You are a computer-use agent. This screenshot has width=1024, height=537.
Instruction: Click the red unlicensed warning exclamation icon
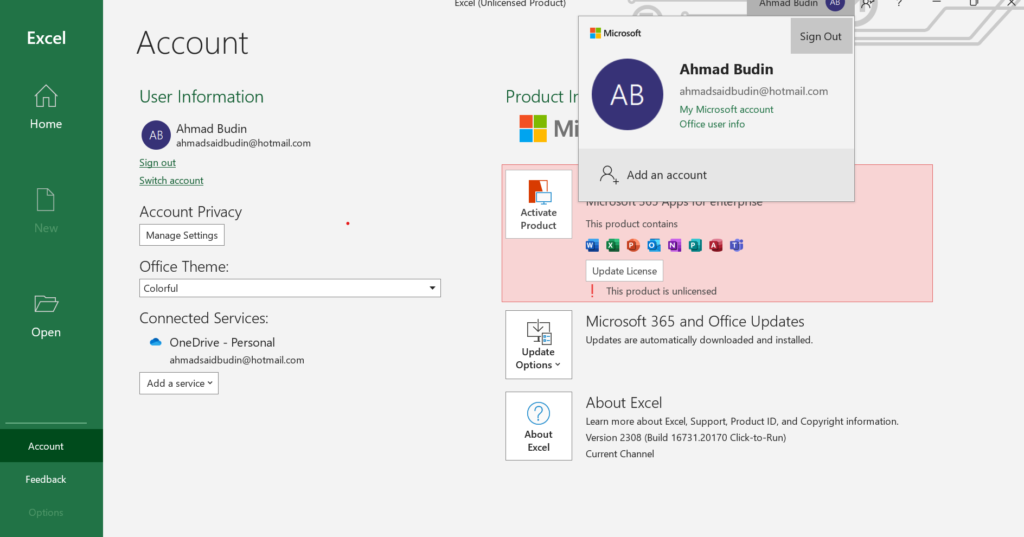point(592,291)
